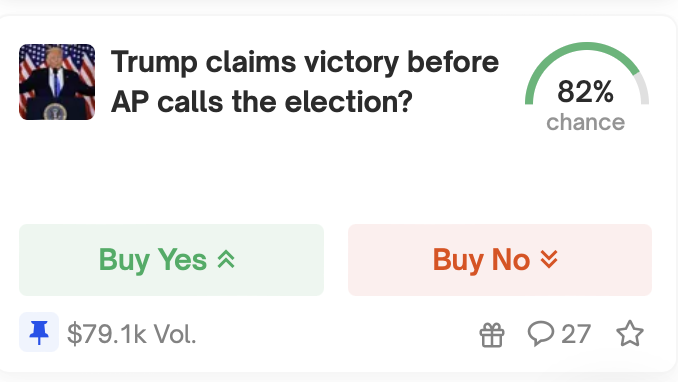Click the double up-chevron in Buy Yes

point(226,260)
